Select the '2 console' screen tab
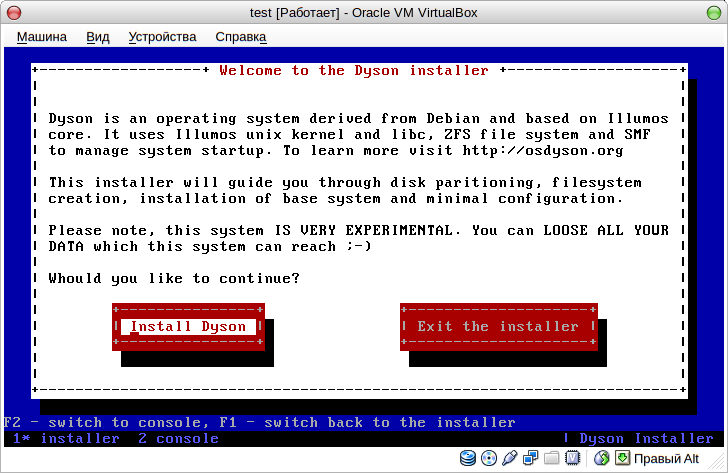Screen dimensions: 728x473 (x=178, y=439)
